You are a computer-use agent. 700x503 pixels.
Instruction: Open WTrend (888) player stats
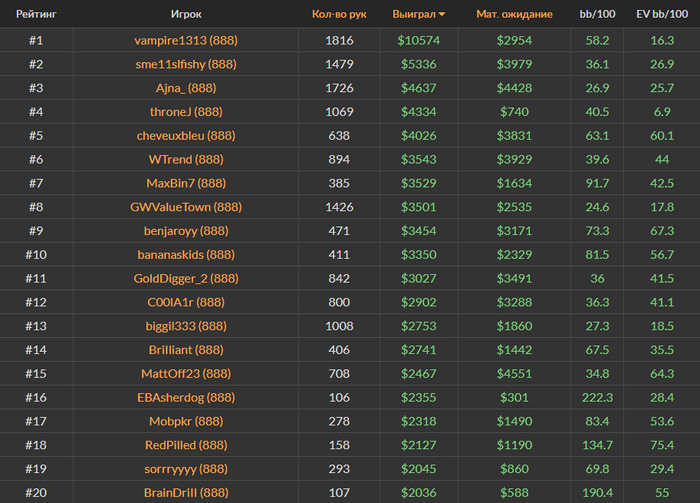tap(185, 160)
